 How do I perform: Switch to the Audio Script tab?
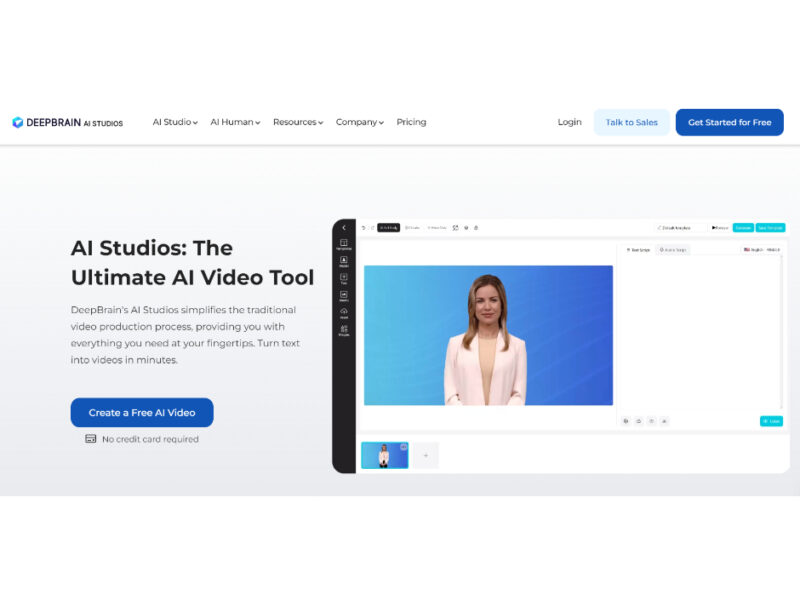pos(673,249)
